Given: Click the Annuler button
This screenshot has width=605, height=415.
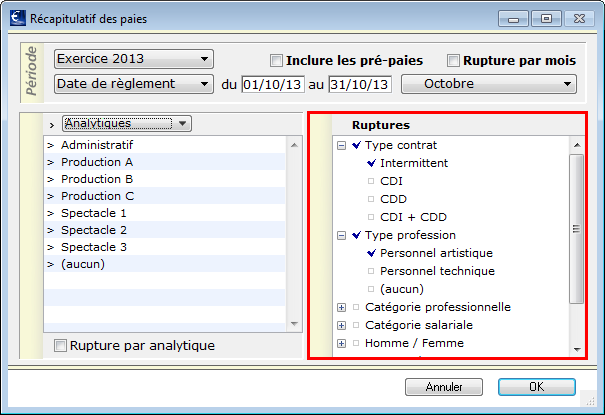Looking at the screenshot, I should [444, 387].
